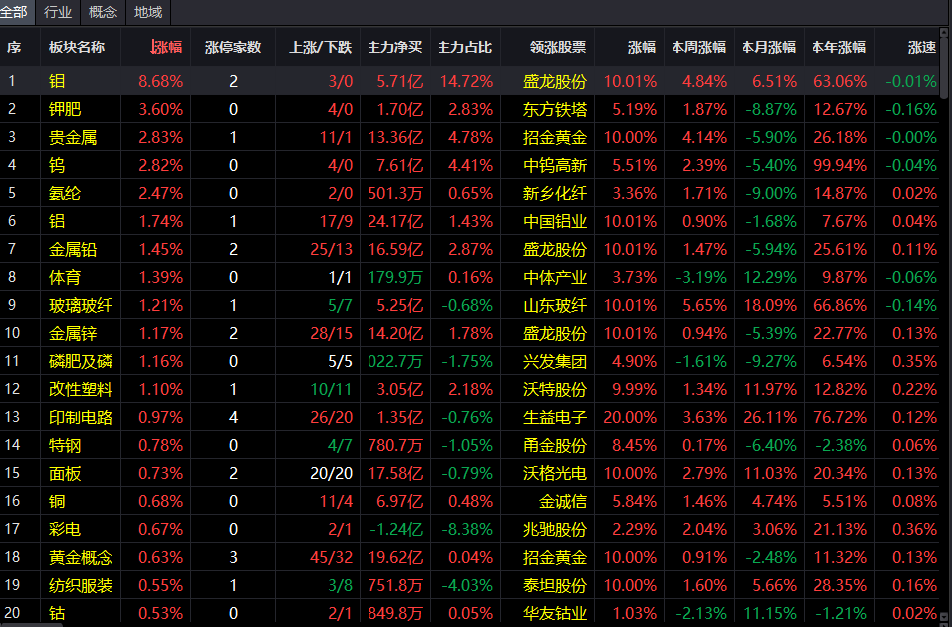Select the 磷肥及磷 sector name
Viewport: 952px width, 627px height.
click(x=81, y=361)
